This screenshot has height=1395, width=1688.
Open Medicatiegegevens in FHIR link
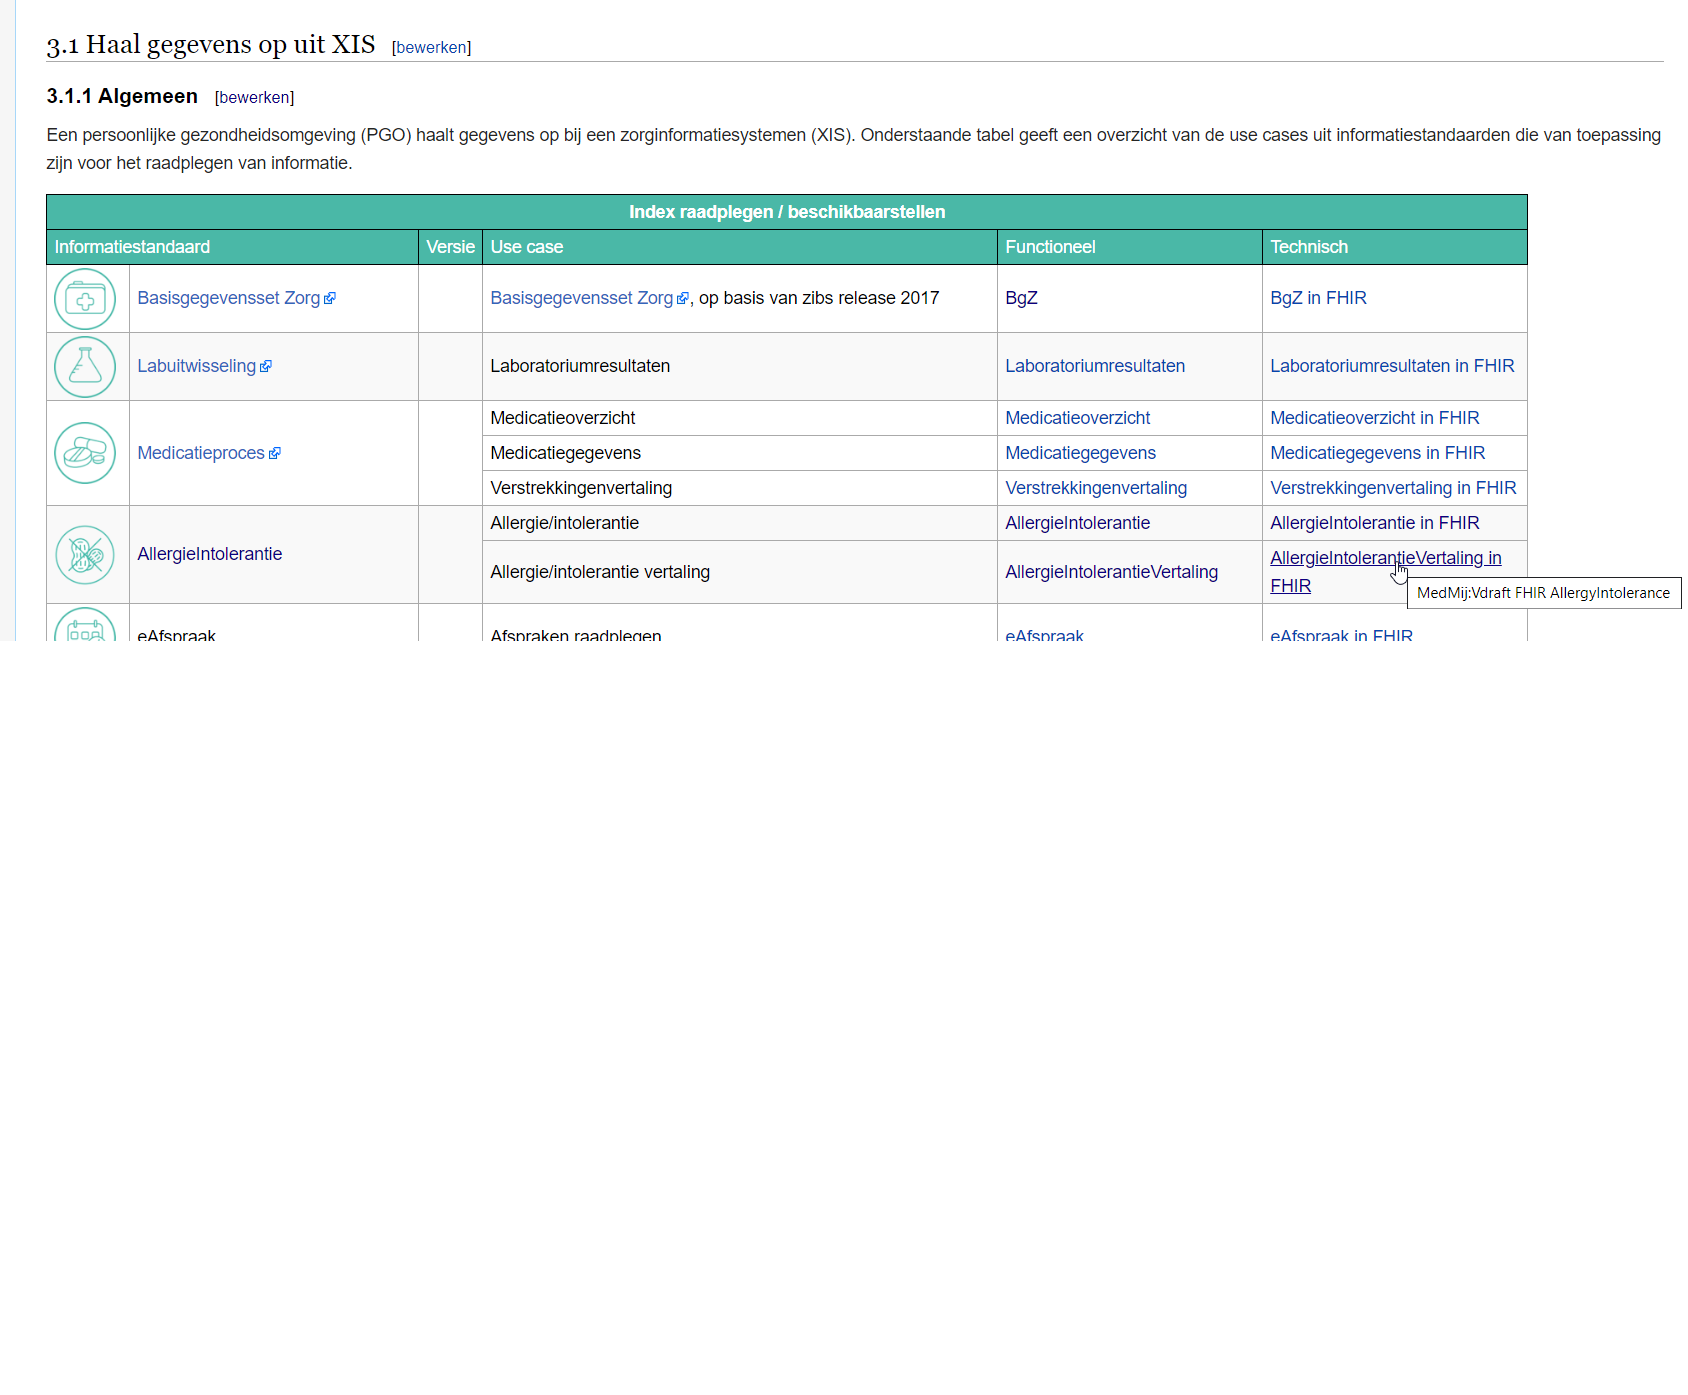pos(1377,453)
